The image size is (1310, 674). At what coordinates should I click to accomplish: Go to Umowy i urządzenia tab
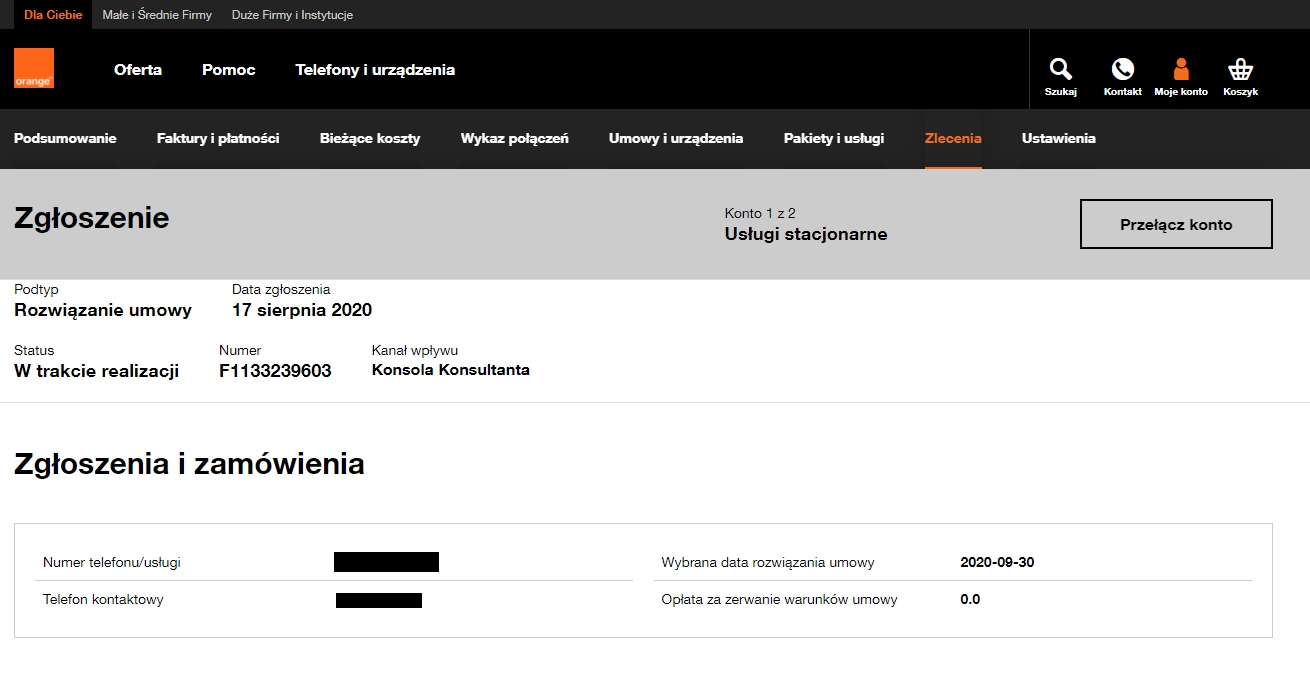tap(676, 138)
